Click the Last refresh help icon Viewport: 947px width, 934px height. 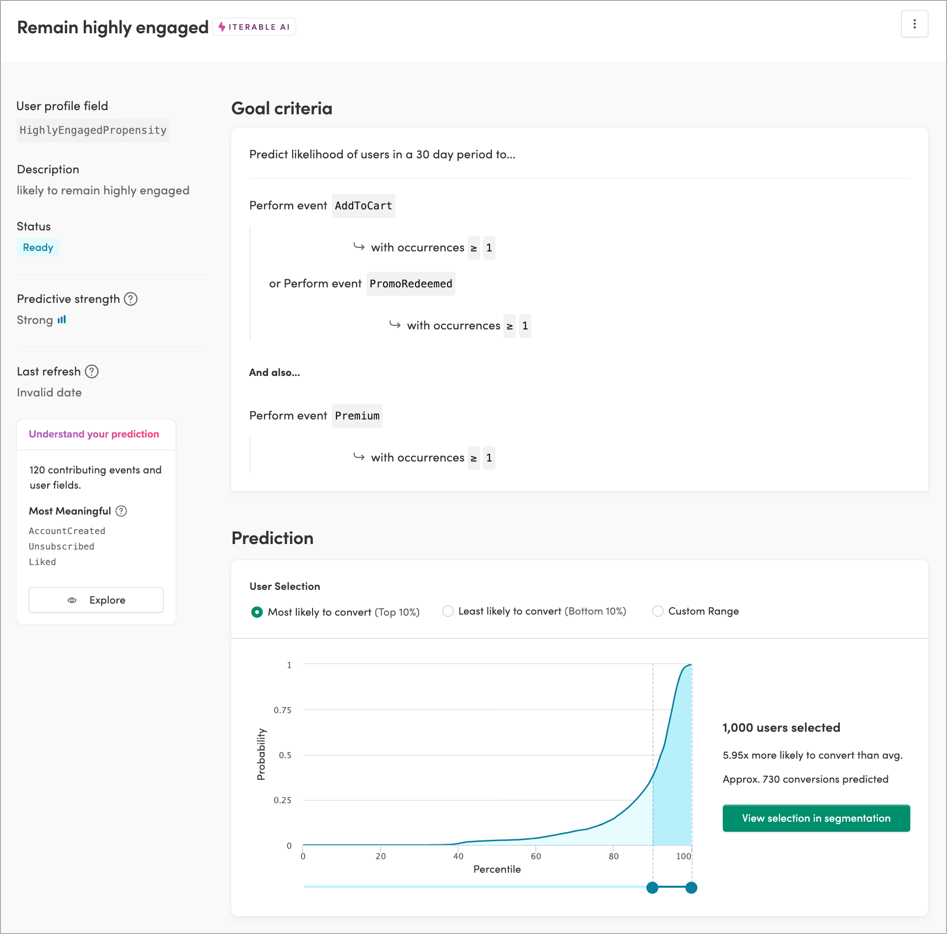point(92,371)
